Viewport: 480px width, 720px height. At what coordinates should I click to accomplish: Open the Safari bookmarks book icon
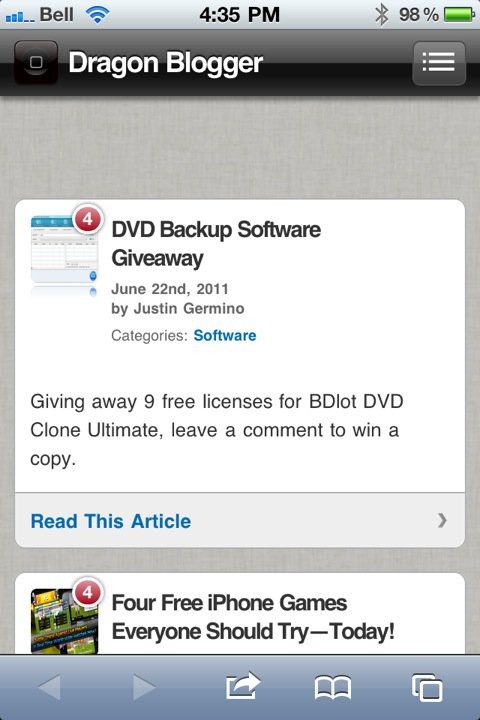coord(333,687)
